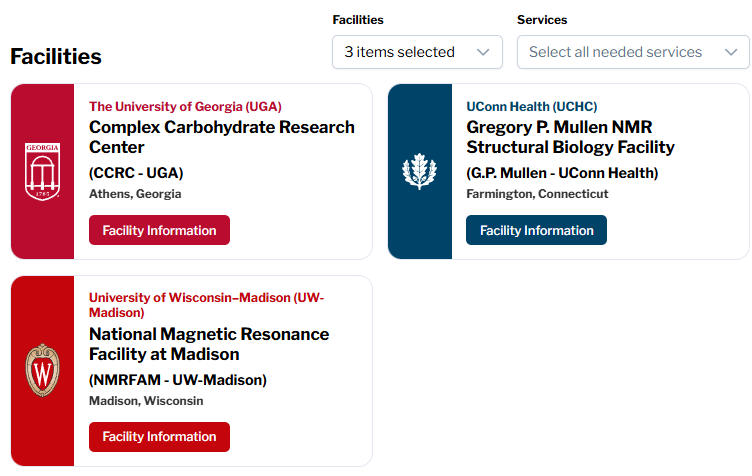Open Facility Information for NMRFAM
The width and height of the screenshot is (752, 476).
[159, 436]
